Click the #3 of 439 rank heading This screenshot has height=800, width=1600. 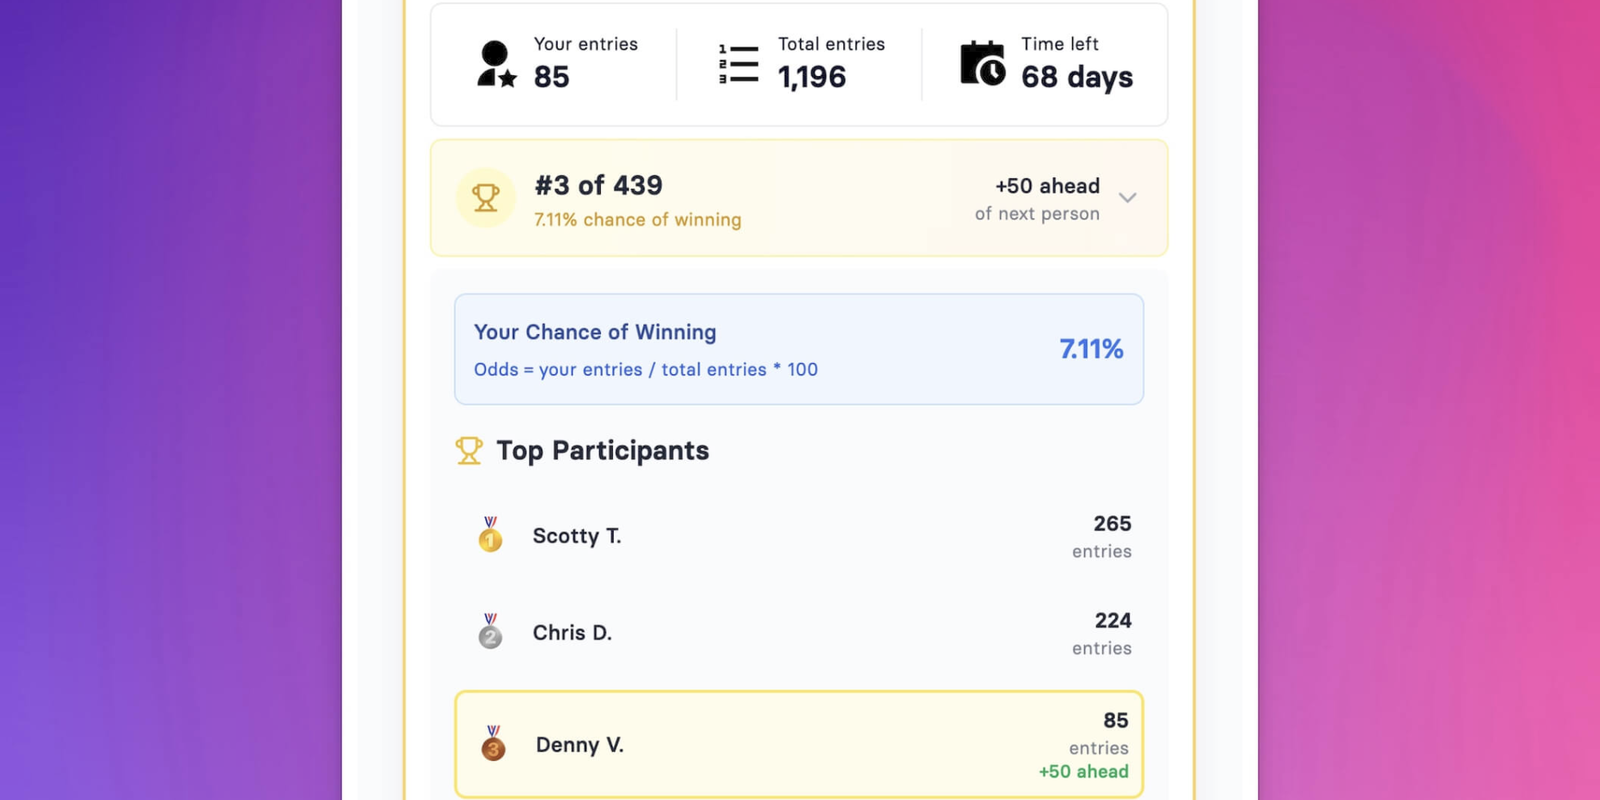598,186
